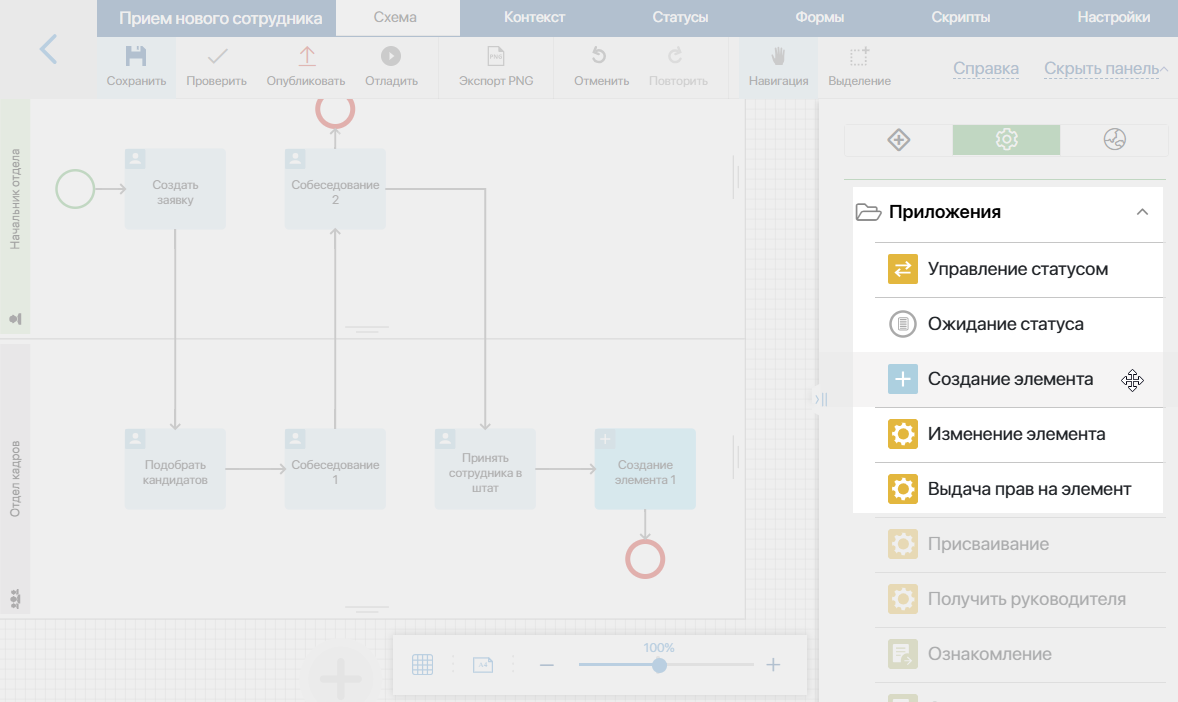Image resolution: width=1178 pixels, height=702 pixels.
Task: Click side panel collapse handle
Action: coord(820,399)
